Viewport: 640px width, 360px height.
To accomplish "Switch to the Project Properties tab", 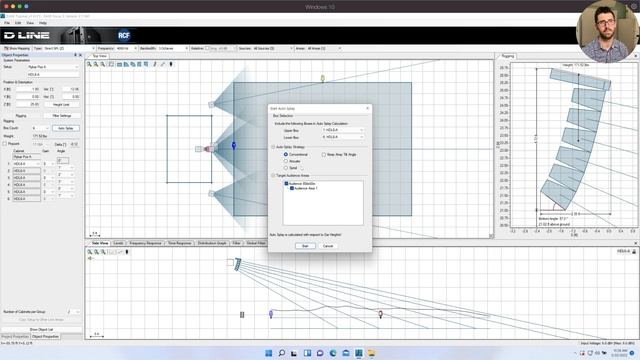I will 15,337.
